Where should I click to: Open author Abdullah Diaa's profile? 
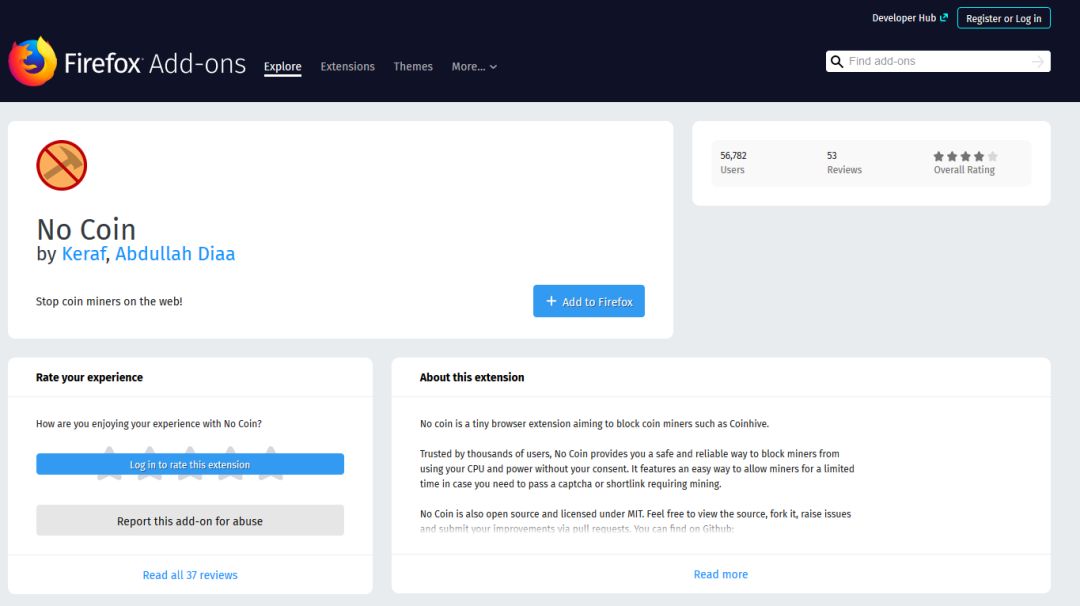pyautogui.click(x=175, y=253)
